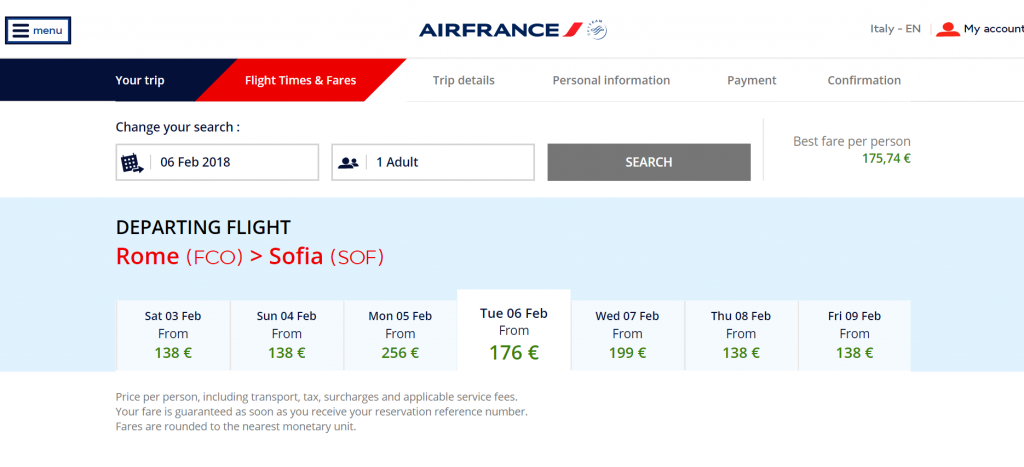The height and width of the screenshot is (467, 1024).
Task: Choose the Mon 05 Feb 256 € fare
Action: (400, 335)
